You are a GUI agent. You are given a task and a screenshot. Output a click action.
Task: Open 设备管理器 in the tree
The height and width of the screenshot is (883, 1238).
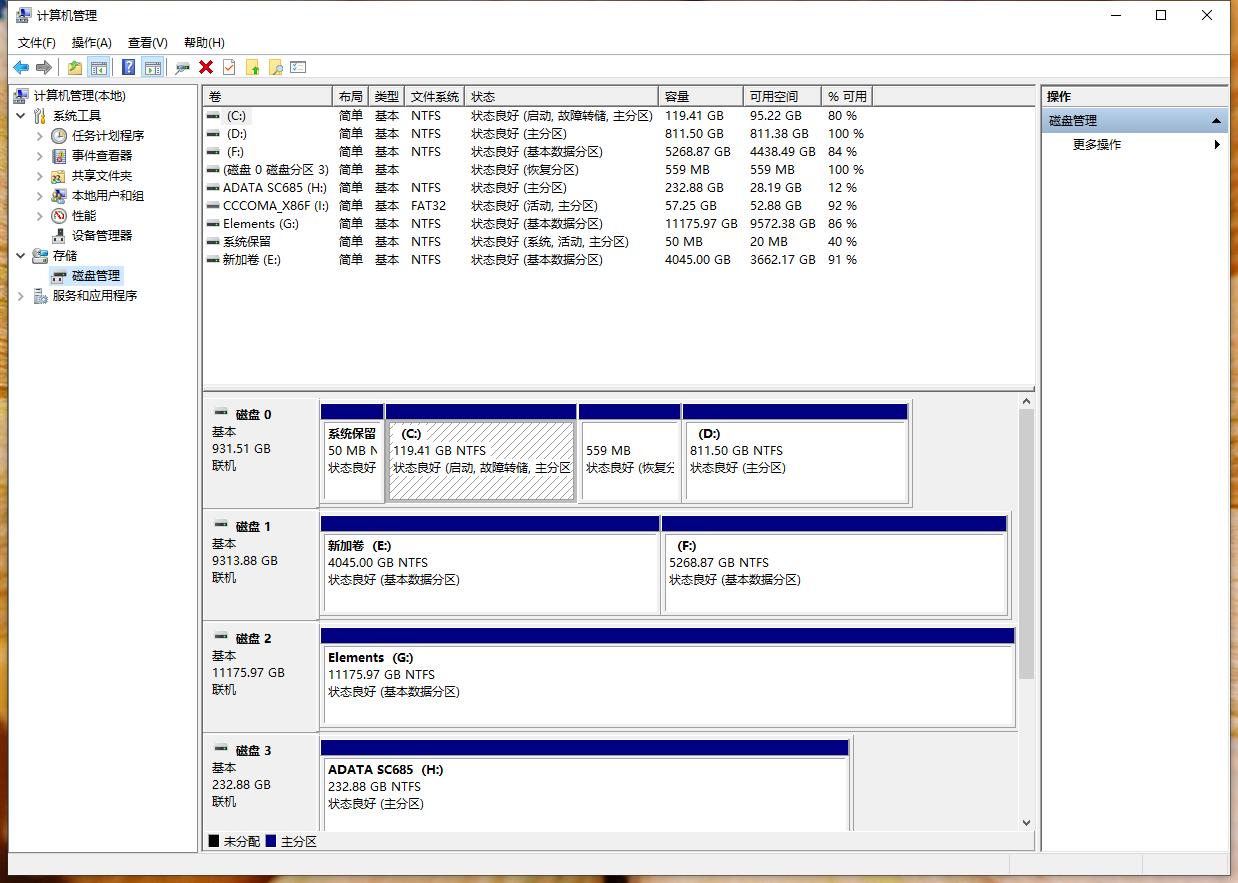pyautogui.click(x=102, y=236)
